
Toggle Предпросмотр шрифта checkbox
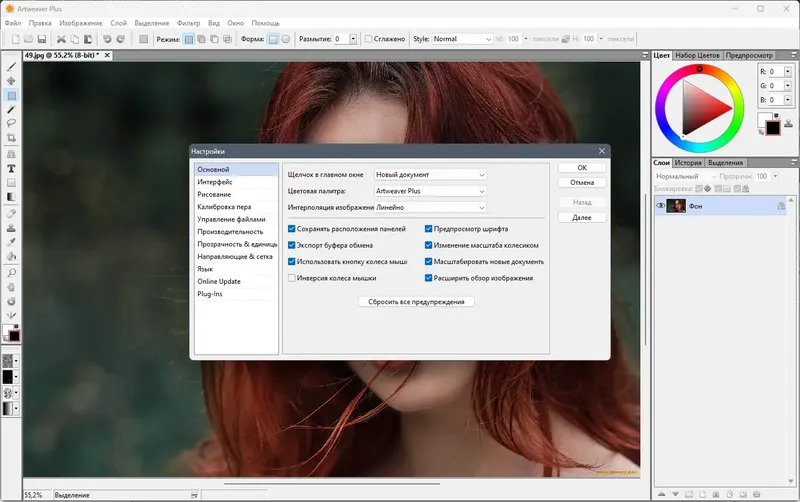pos(429,229)
